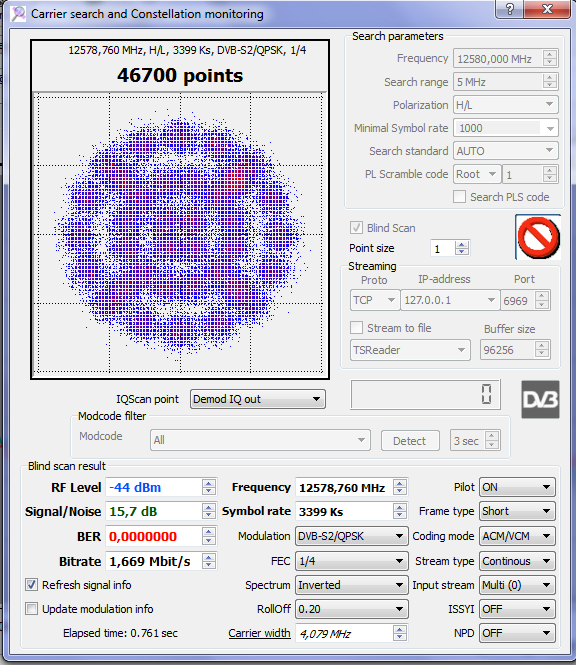Click the BER stepper arrows
The width and height of the screenshot is (576, 665).
[208, 536]
